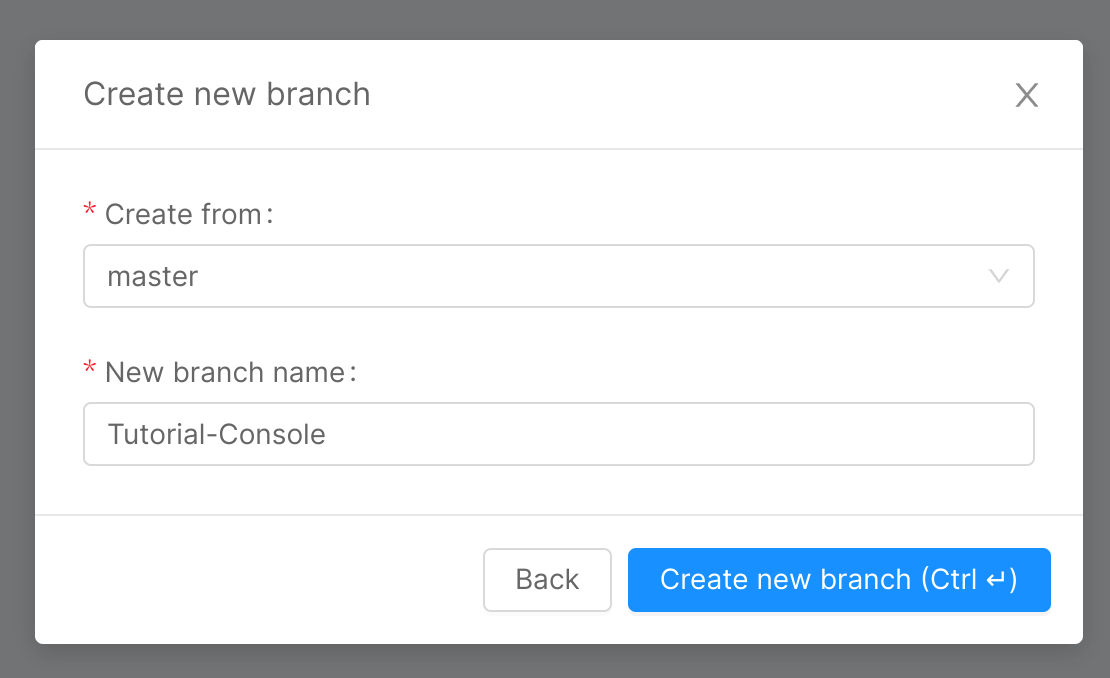Click the Create new branch button
The height and width of the screenshot is (678, 1110).
tap(839, 580)
